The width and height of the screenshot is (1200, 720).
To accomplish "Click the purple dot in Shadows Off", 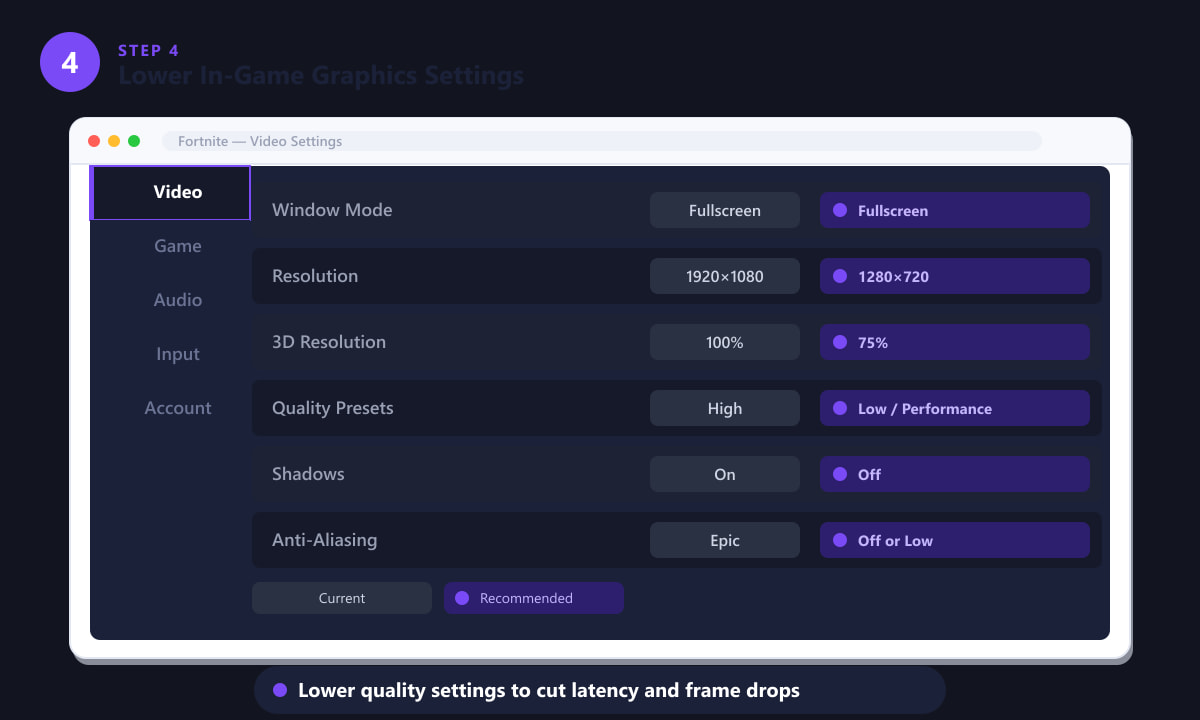I will coord(840,474).
